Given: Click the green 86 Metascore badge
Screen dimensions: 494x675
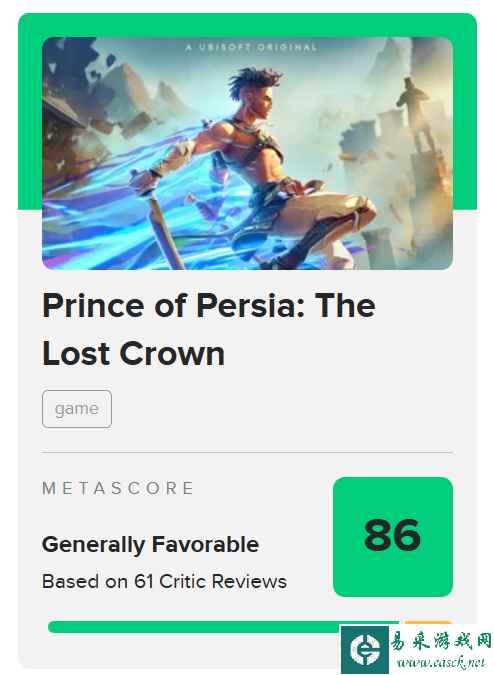Looking at the screenshot, I should tap(393, 536).
